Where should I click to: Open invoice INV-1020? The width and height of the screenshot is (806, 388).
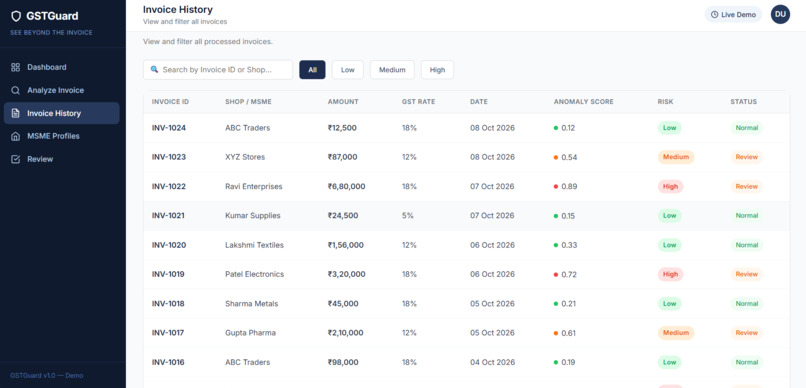pos(169,245)
